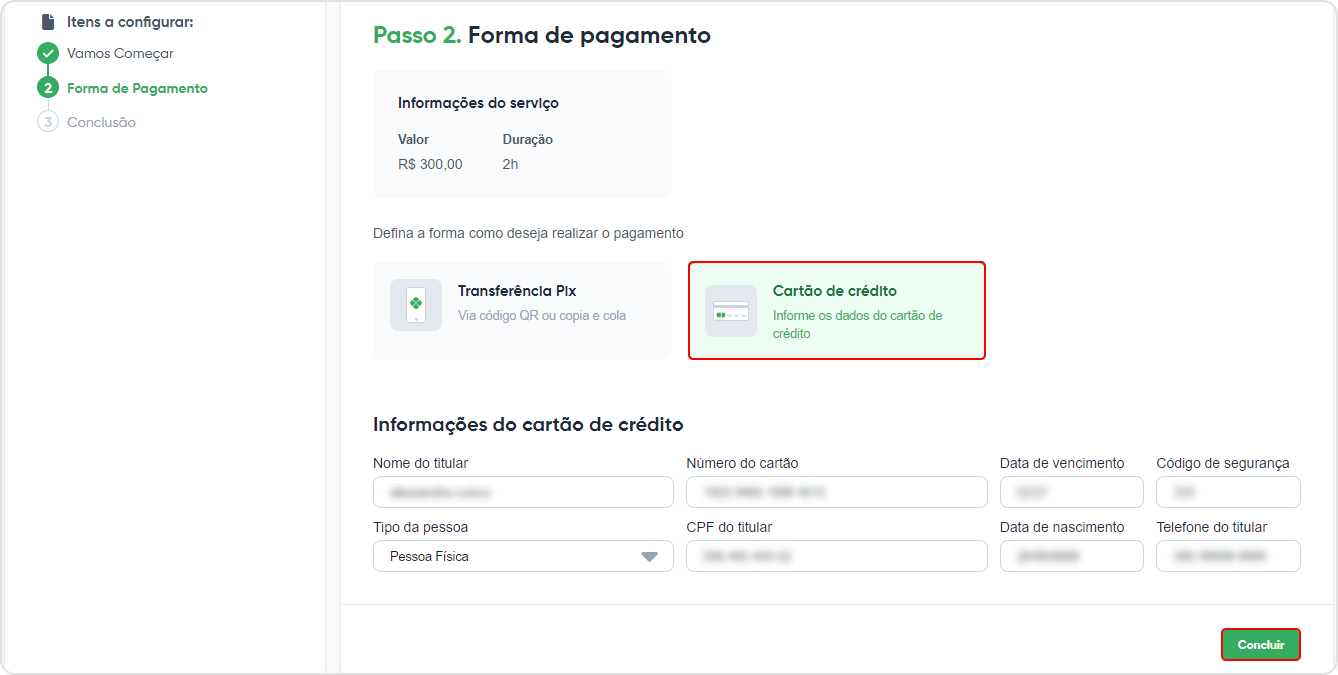
Task: Focus the Nome do titular field
Action: [x=523, y=492]
